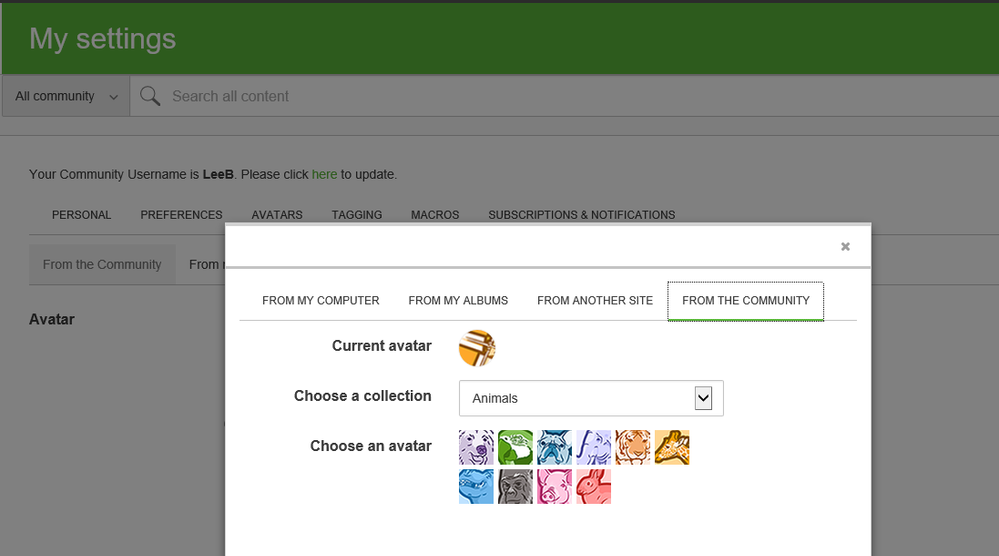Click the current orange avatar image

[477, 348]
